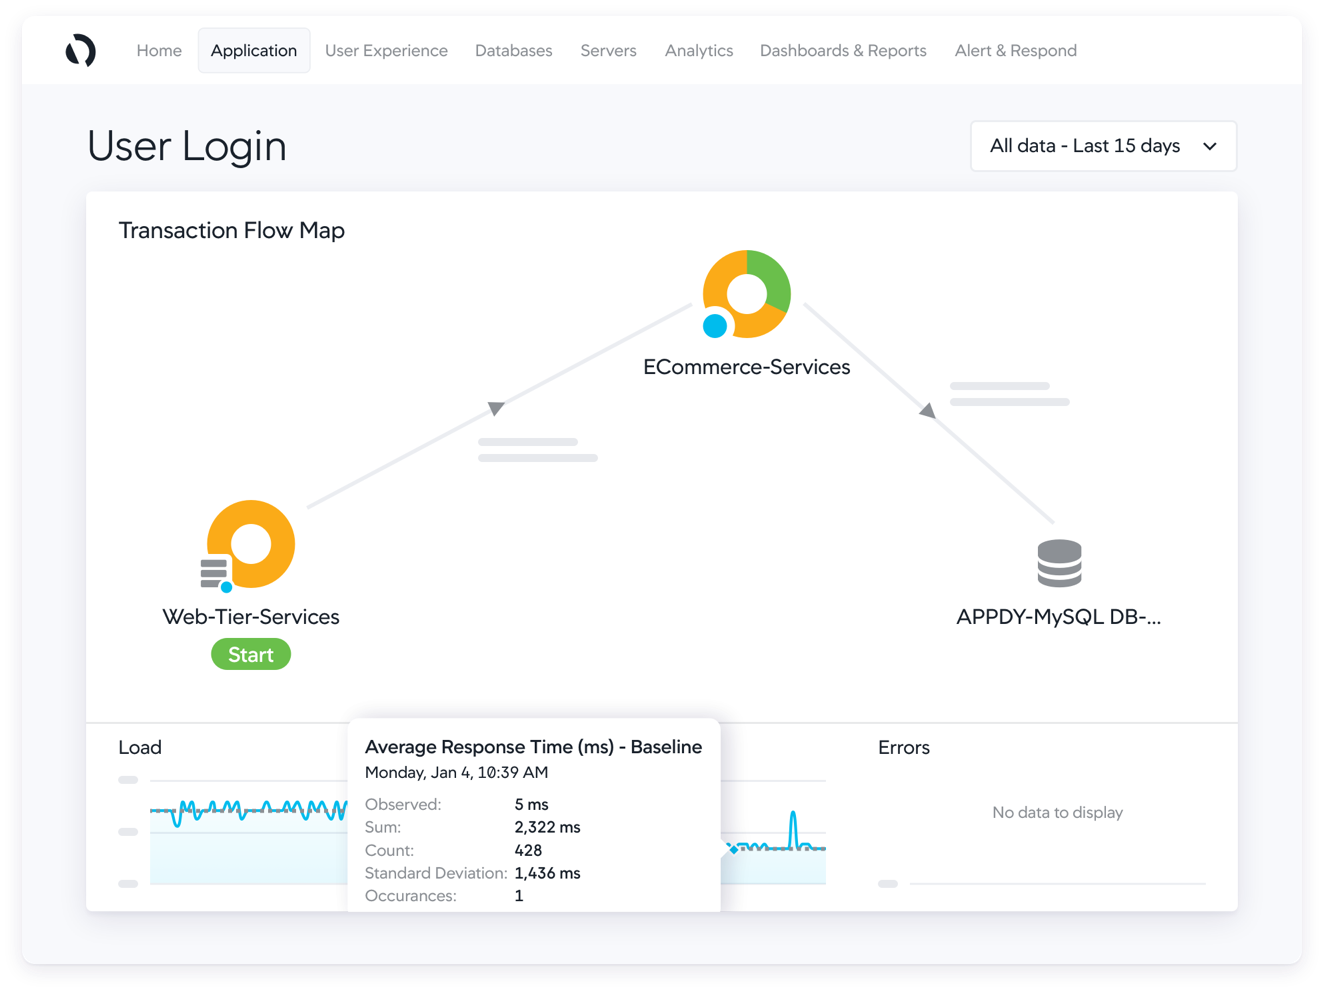Click the green Start badge
This screenshot has width=1324, height=992.
pyautogui.click(x=251, y=654)
